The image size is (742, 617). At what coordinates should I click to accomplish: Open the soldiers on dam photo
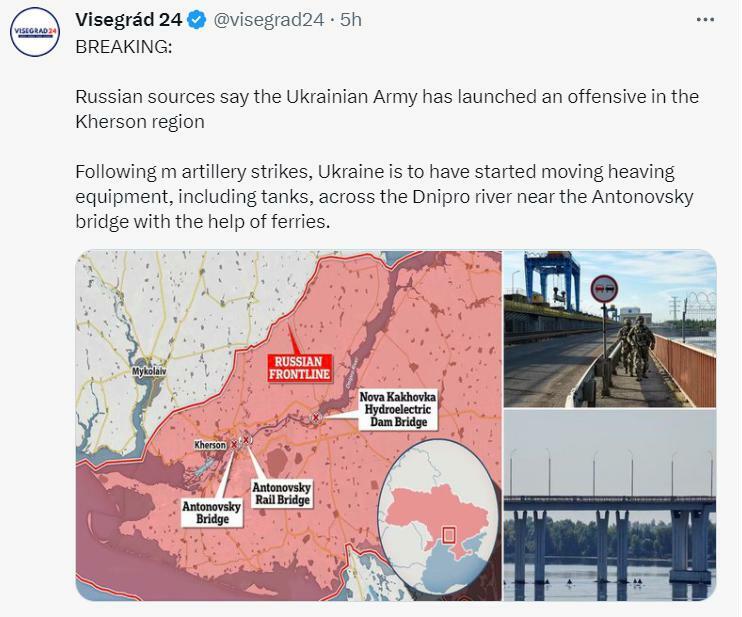pyautogui.click(x=610, y=329)
